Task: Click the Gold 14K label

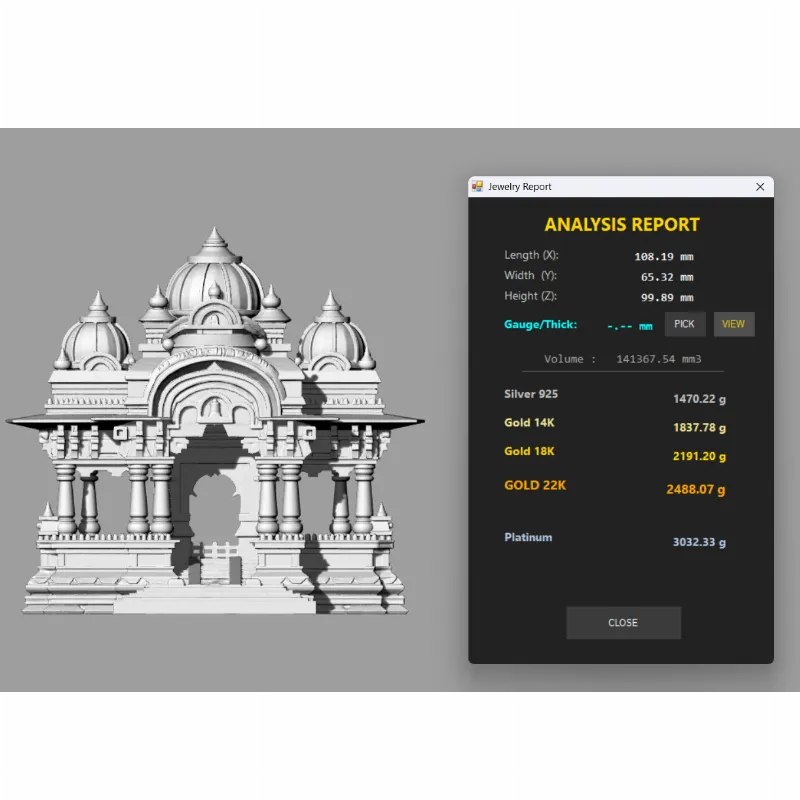Action: tap(529, 423)
